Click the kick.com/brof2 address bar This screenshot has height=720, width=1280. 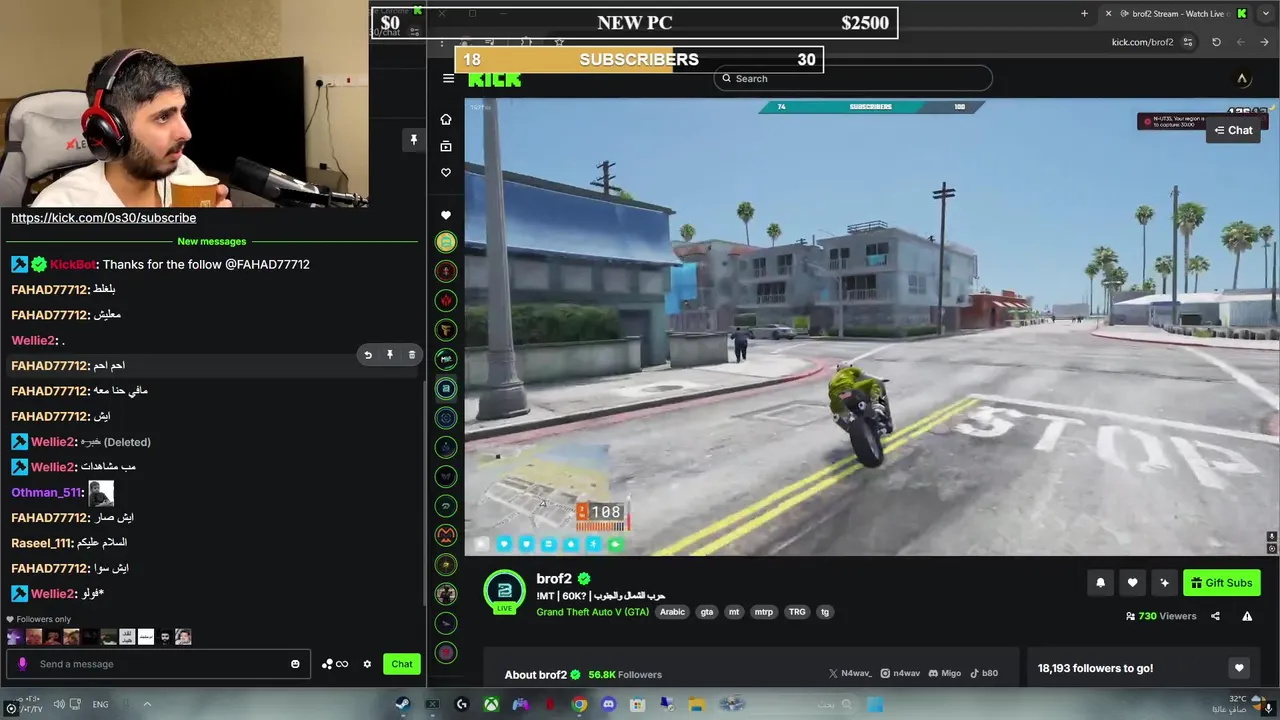pos(1142,42)
